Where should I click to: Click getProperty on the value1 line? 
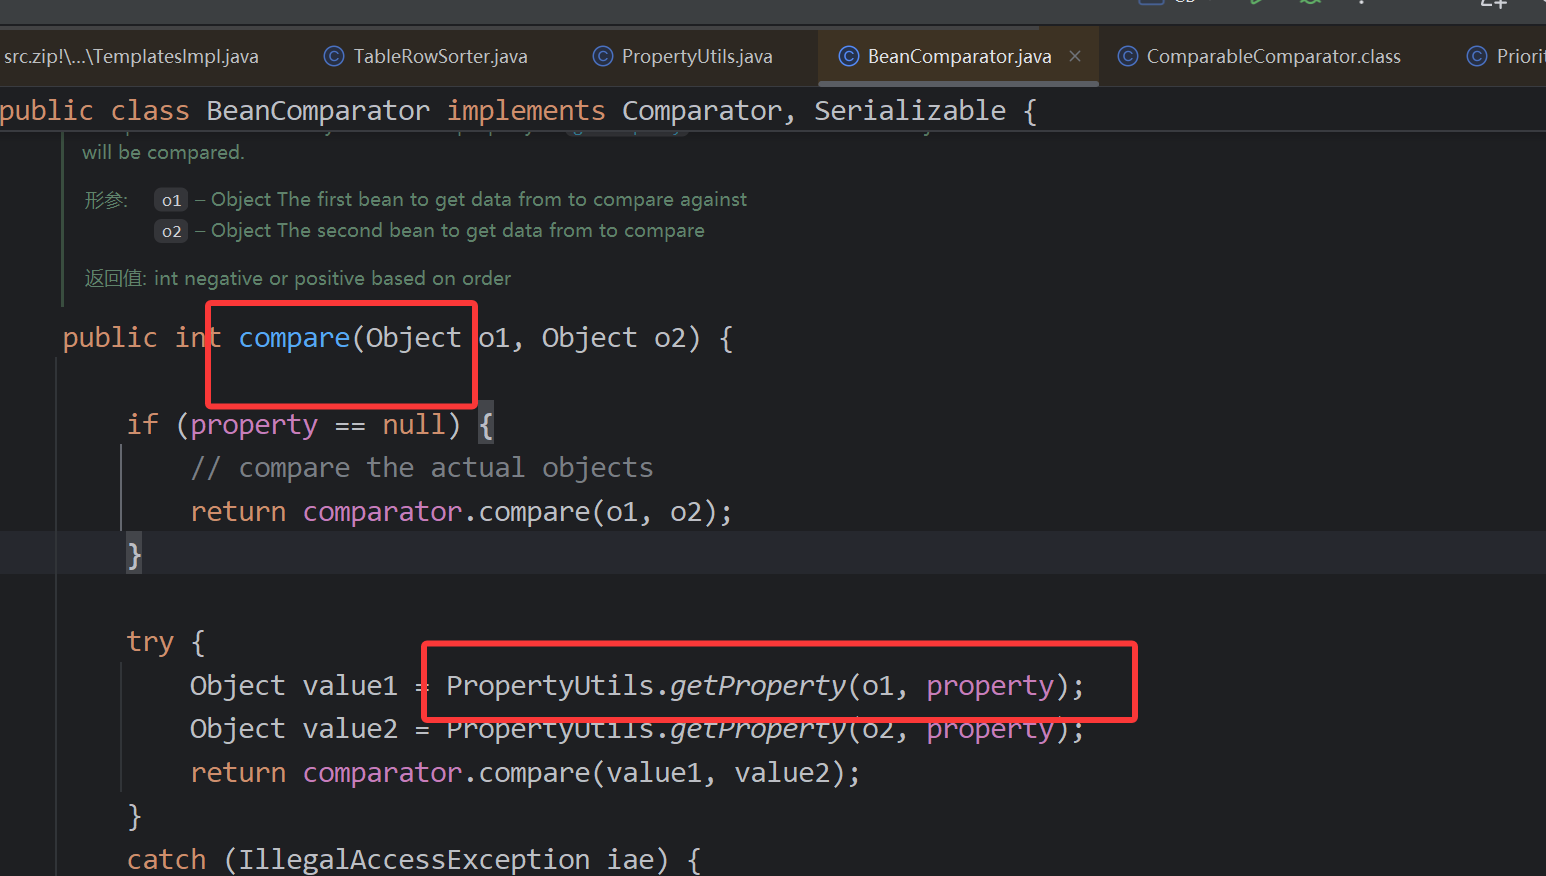pos(757,686)
